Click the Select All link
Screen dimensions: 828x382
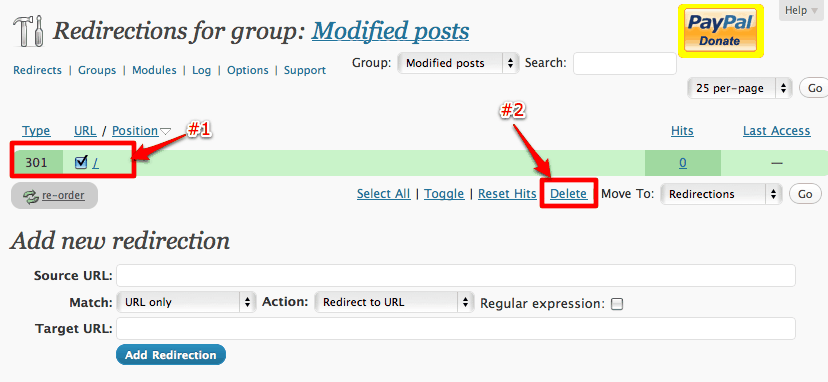pyautogui.click(x=383, y=194)
